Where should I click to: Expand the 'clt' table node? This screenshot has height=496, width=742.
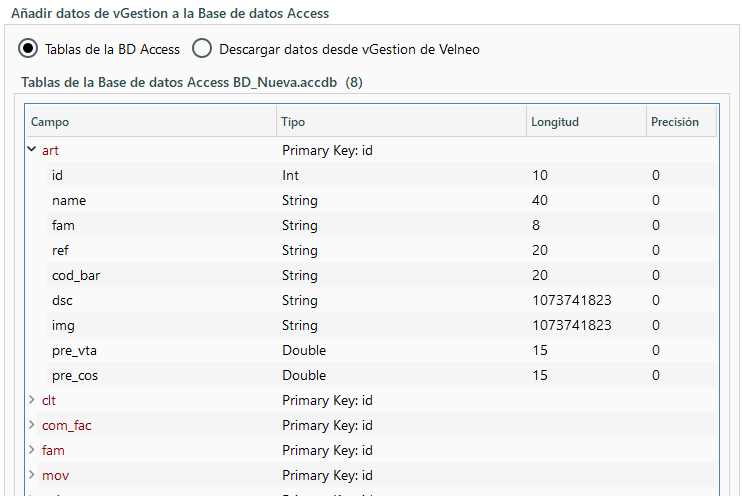(32, 400)
